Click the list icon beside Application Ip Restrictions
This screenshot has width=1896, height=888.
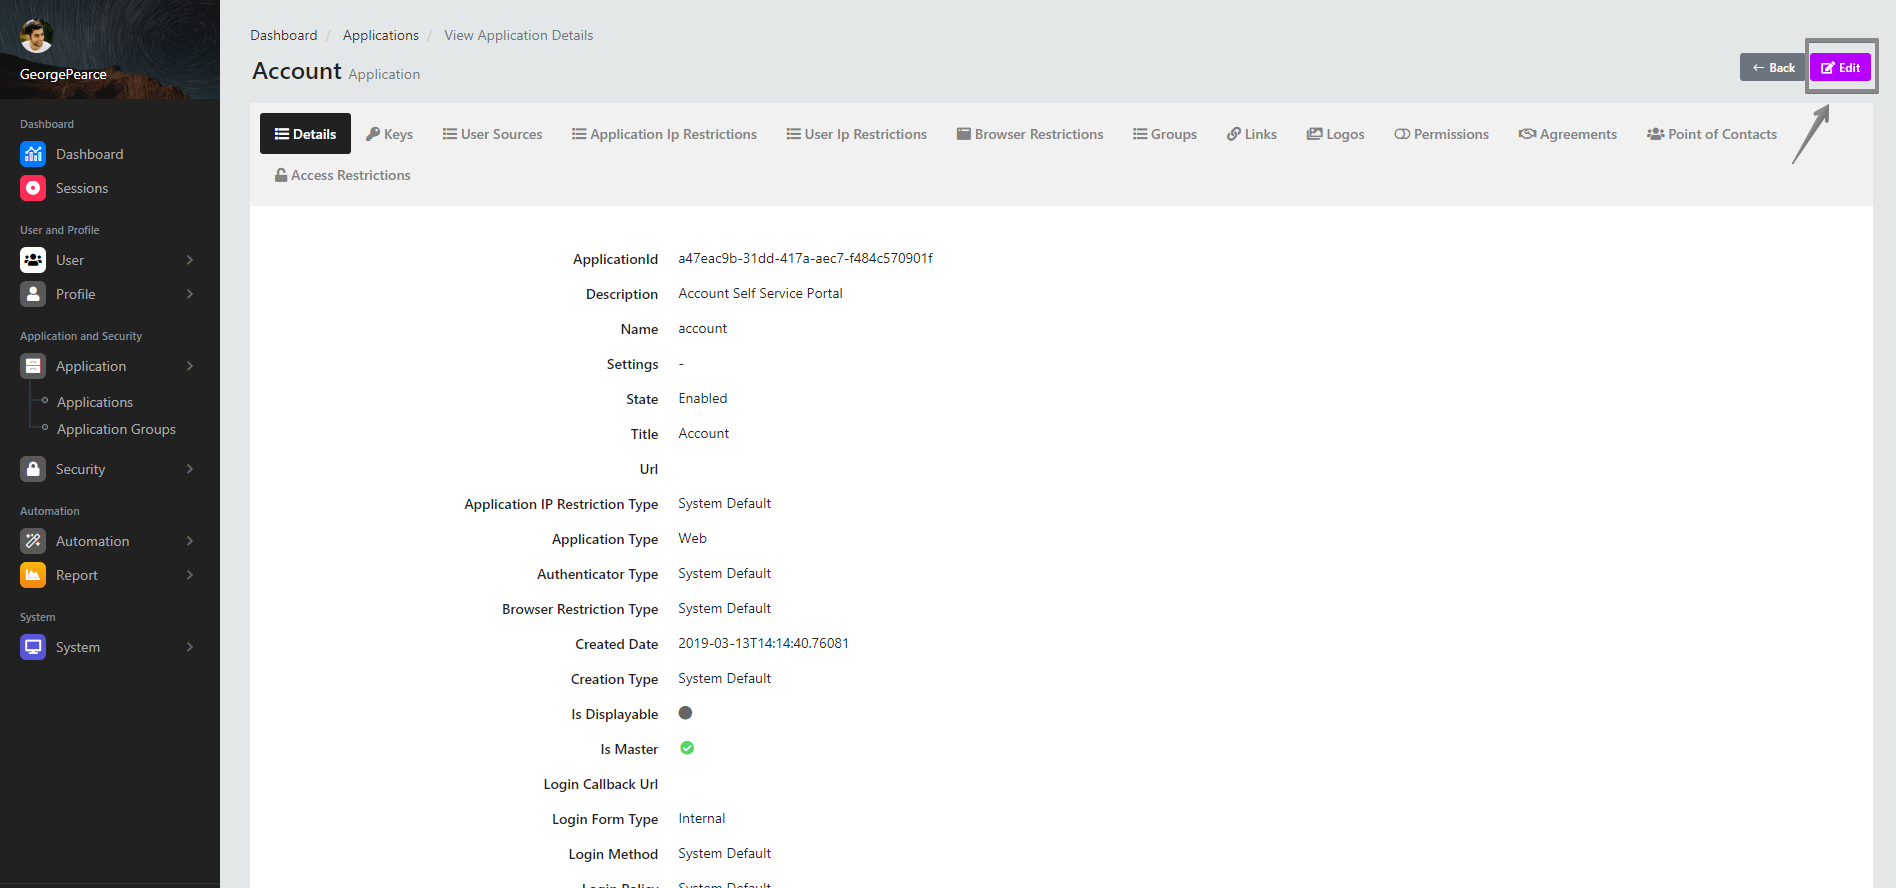click(x=579, y=134)
